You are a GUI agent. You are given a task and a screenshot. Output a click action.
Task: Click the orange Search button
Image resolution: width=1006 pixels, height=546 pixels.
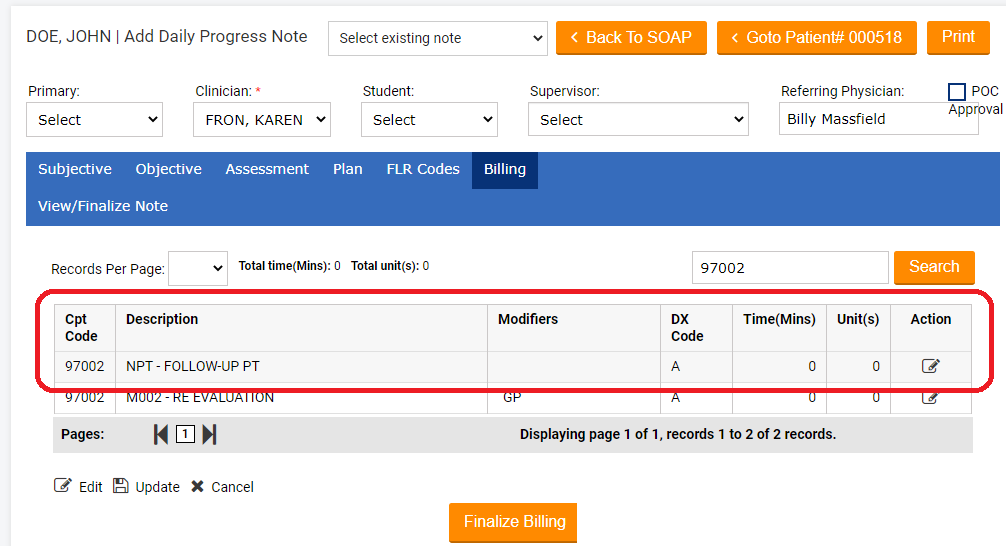click(x=934, y=267)
